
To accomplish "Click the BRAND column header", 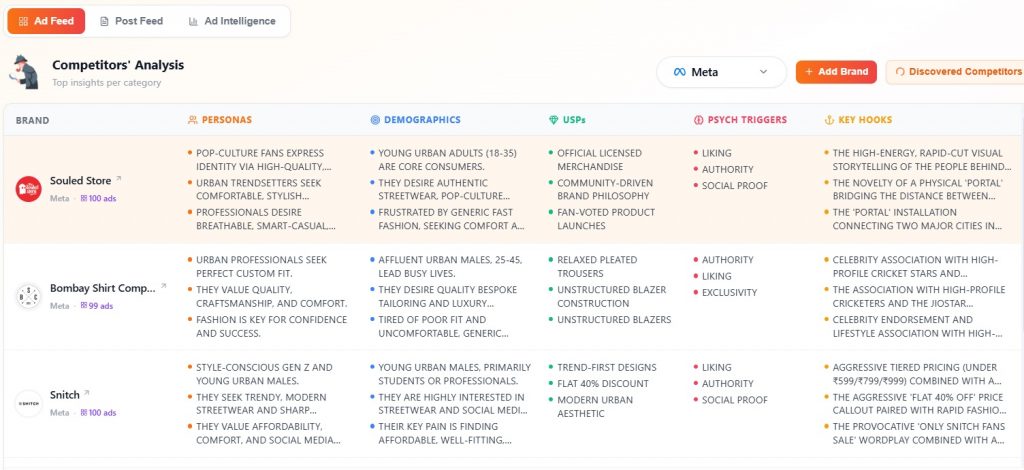I will pyautogui.click(x=33, y=121).
